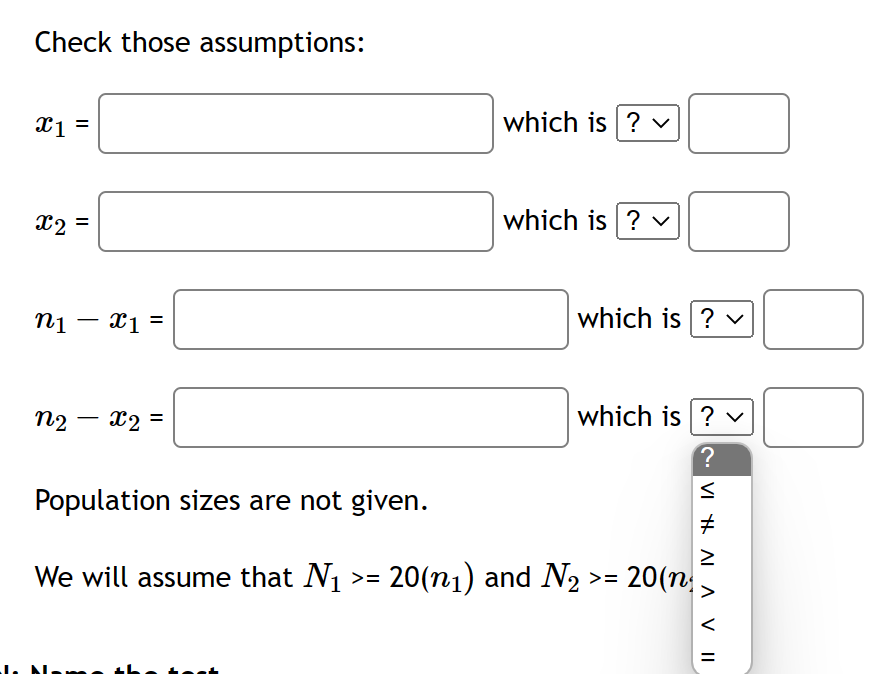This screenshot has height=674, width=878.
Task: Choose the > option from the list
Action: (x=722, y=591)
